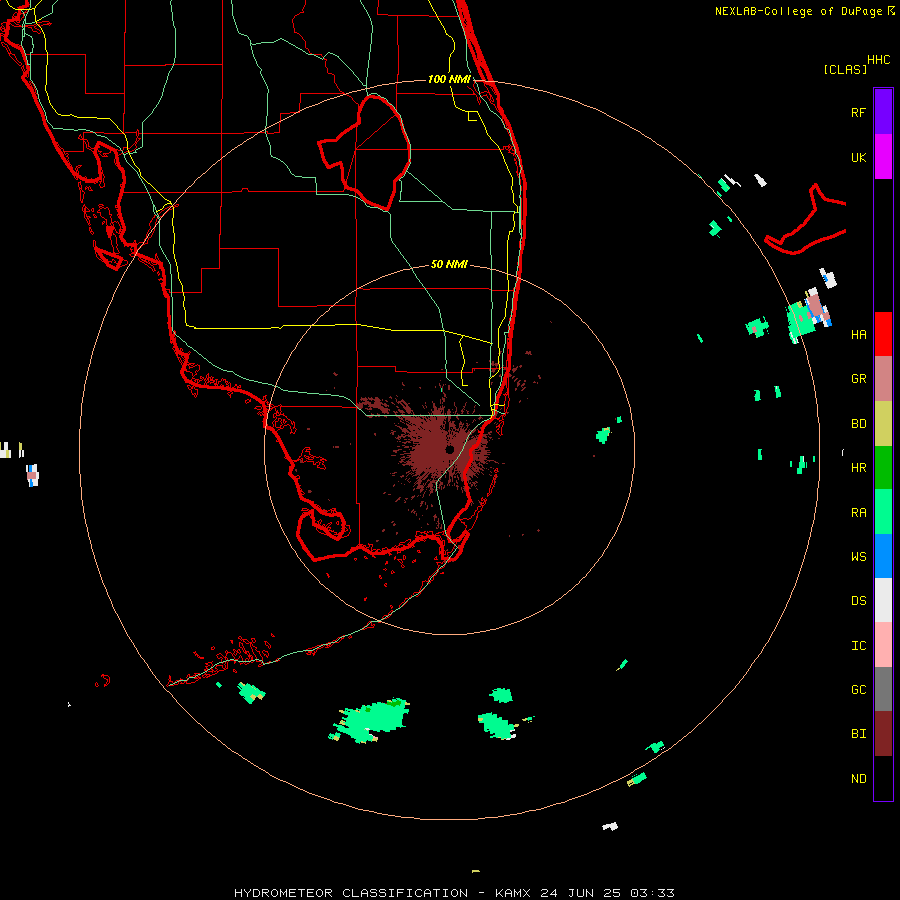Click the IC legend label
The height and width of the screenshot is (900, 900).
858,645
